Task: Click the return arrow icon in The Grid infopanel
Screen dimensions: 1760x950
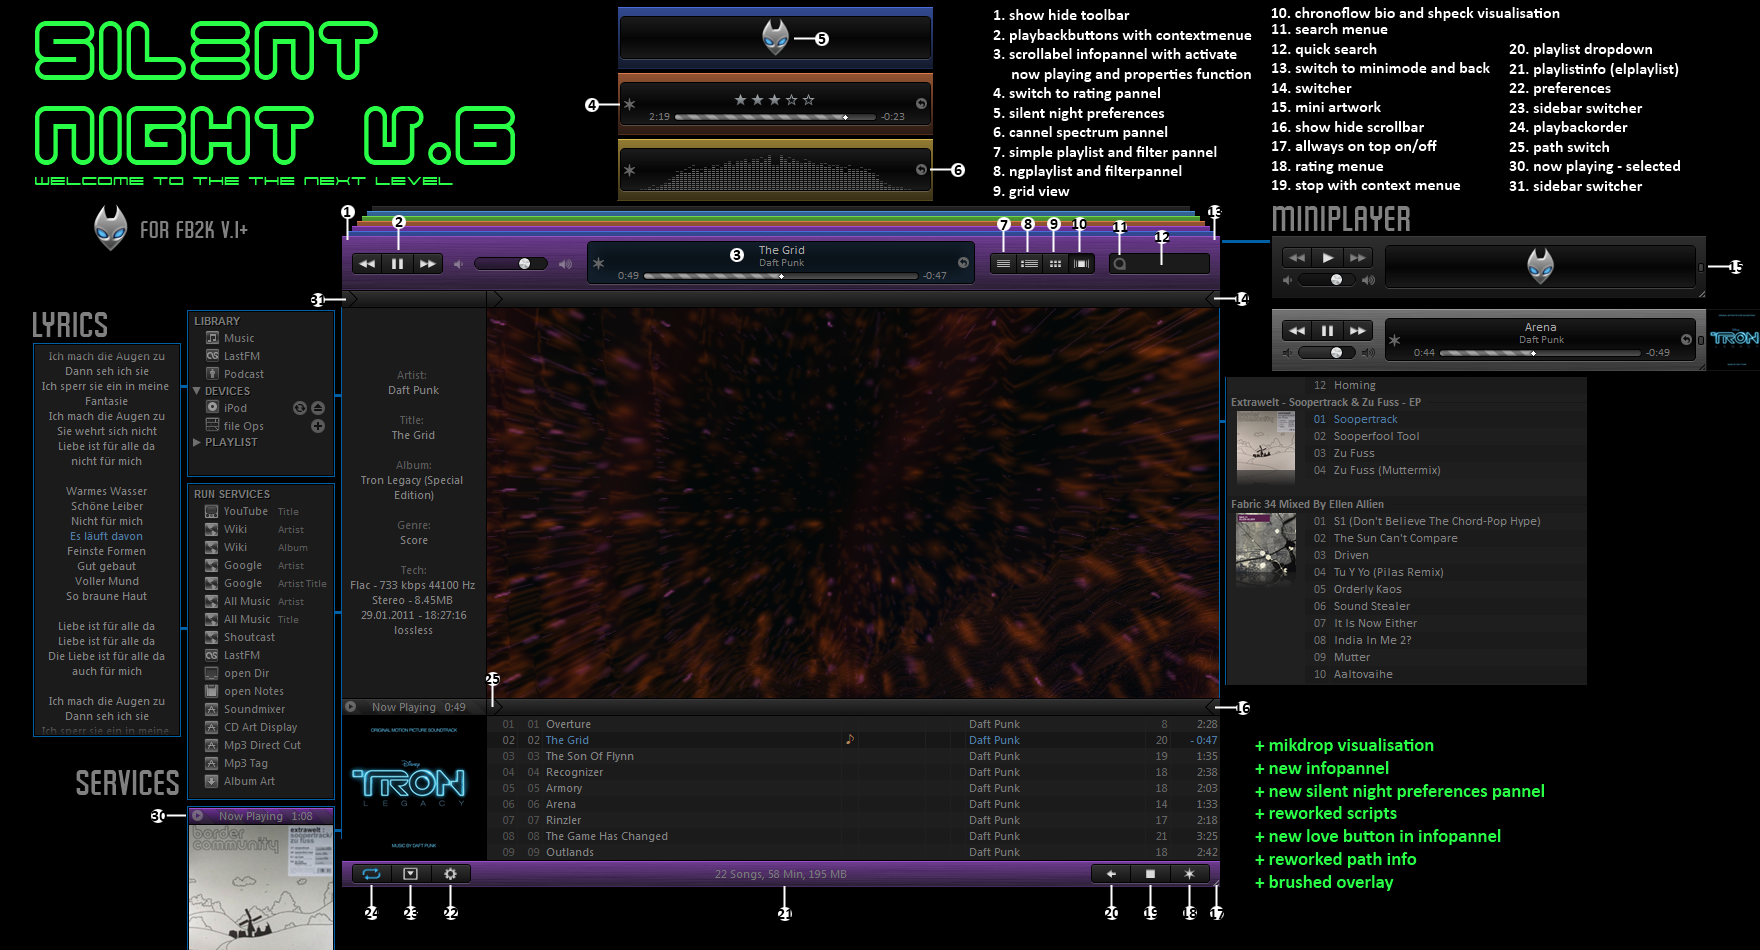Action: click(963, 263)
